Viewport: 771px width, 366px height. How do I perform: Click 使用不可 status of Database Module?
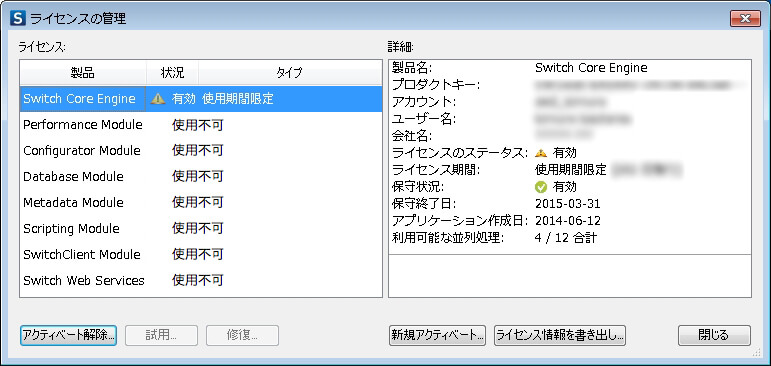198,177
